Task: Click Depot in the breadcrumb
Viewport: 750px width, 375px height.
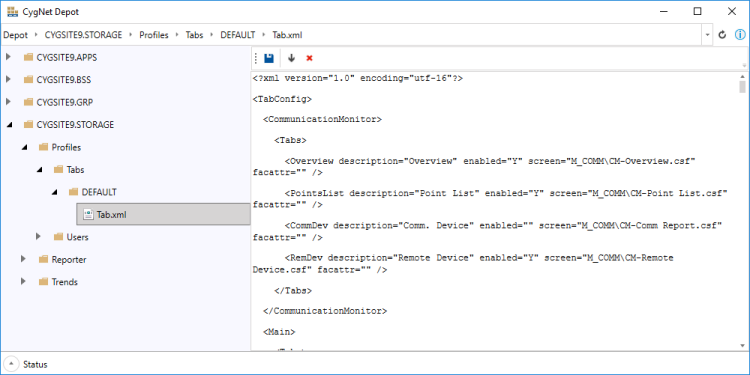Action: 15,35
